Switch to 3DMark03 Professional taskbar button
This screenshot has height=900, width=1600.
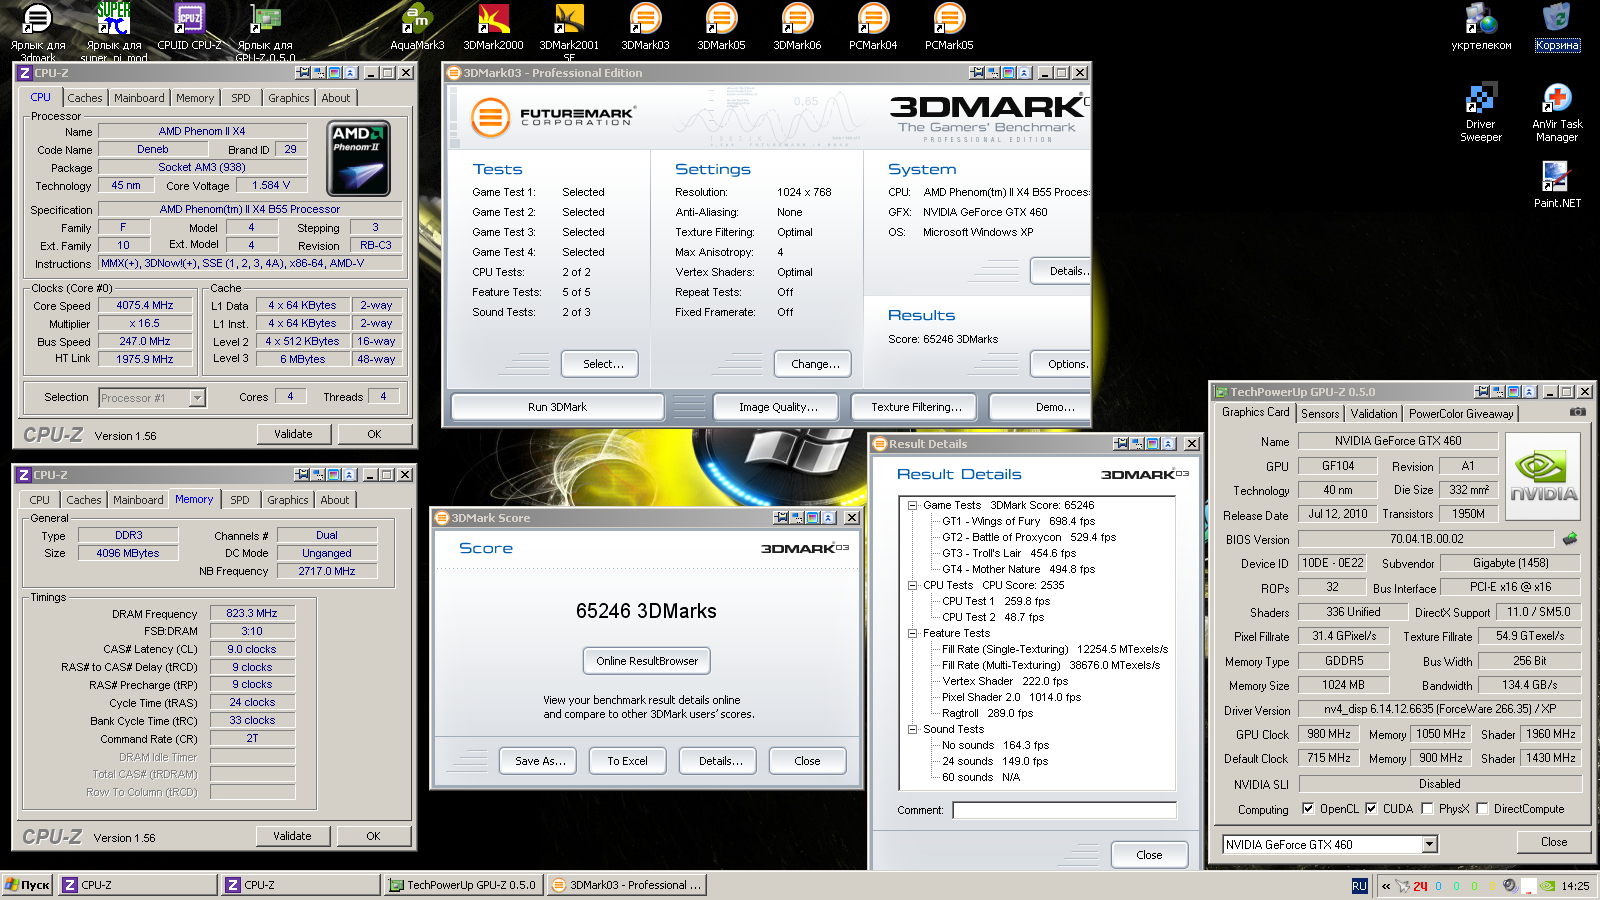627,885
